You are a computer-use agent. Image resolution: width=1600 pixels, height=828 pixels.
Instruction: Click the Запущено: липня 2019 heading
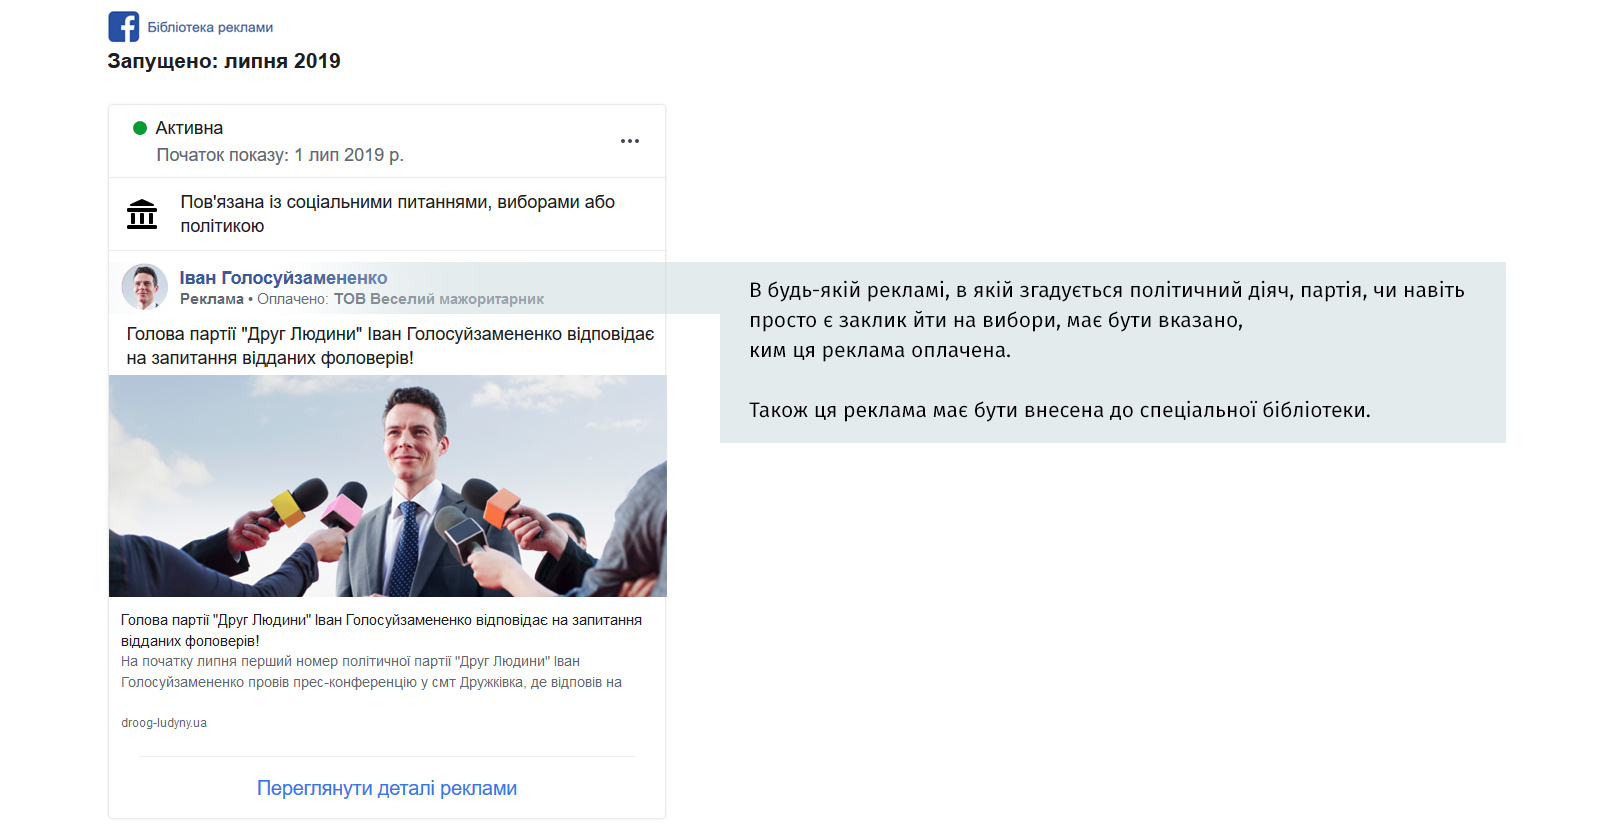[x=224, y=61]
